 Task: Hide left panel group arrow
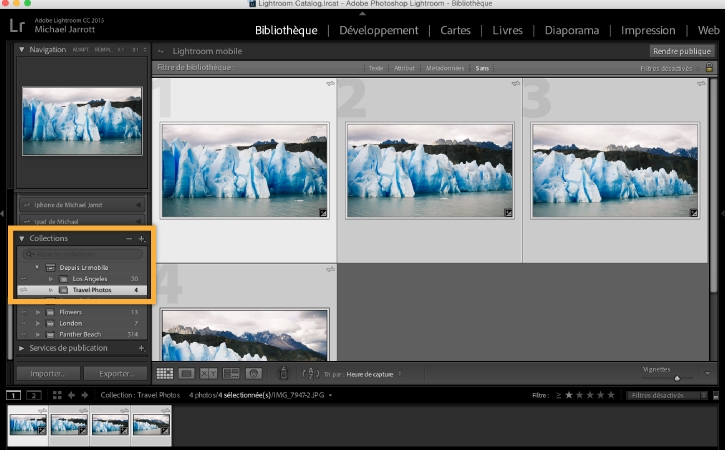[x=2, y=213]
